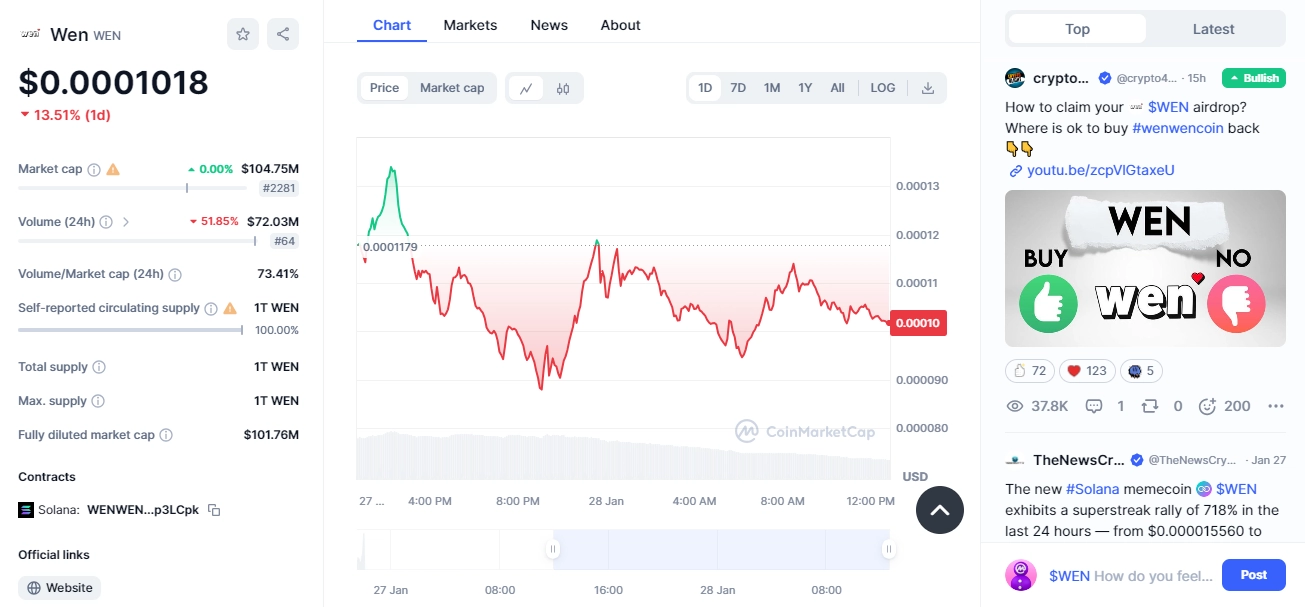This screenshot has height=607, width=1305.
Task: Switch the community feed to Latest
Action: pos(1212,29)
